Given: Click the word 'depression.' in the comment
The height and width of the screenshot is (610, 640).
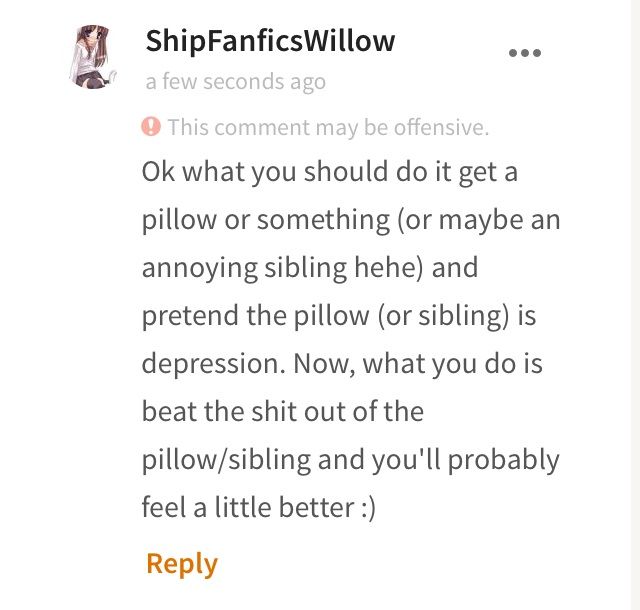Looking at the screenshot, I should (x=213, y=364).
